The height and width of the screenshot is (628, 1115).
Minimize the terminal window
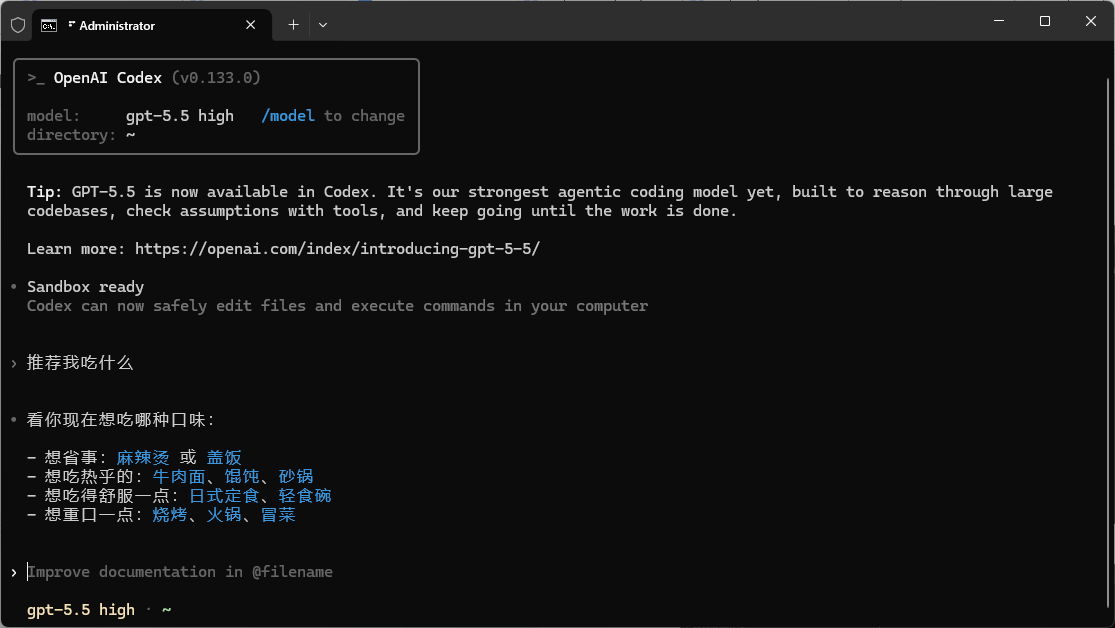coord(999,21)
